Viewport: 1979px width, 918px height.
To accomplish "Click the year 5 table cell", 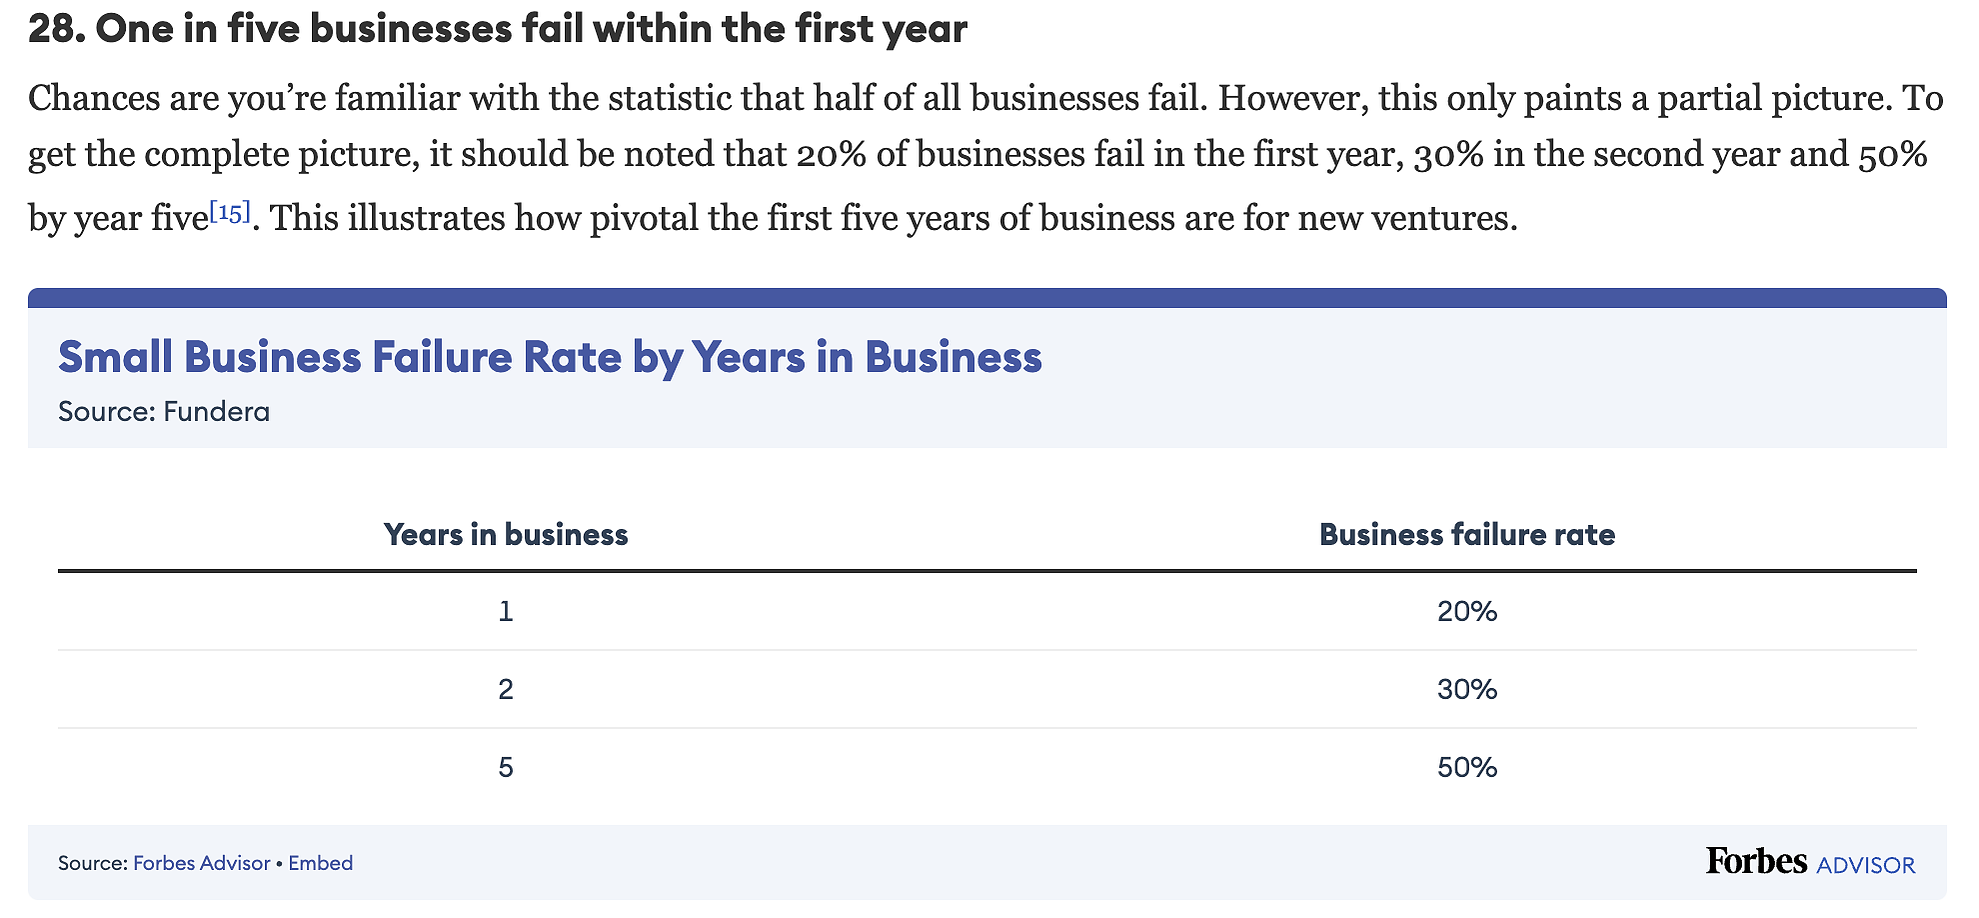I will [x=506, y=767].
